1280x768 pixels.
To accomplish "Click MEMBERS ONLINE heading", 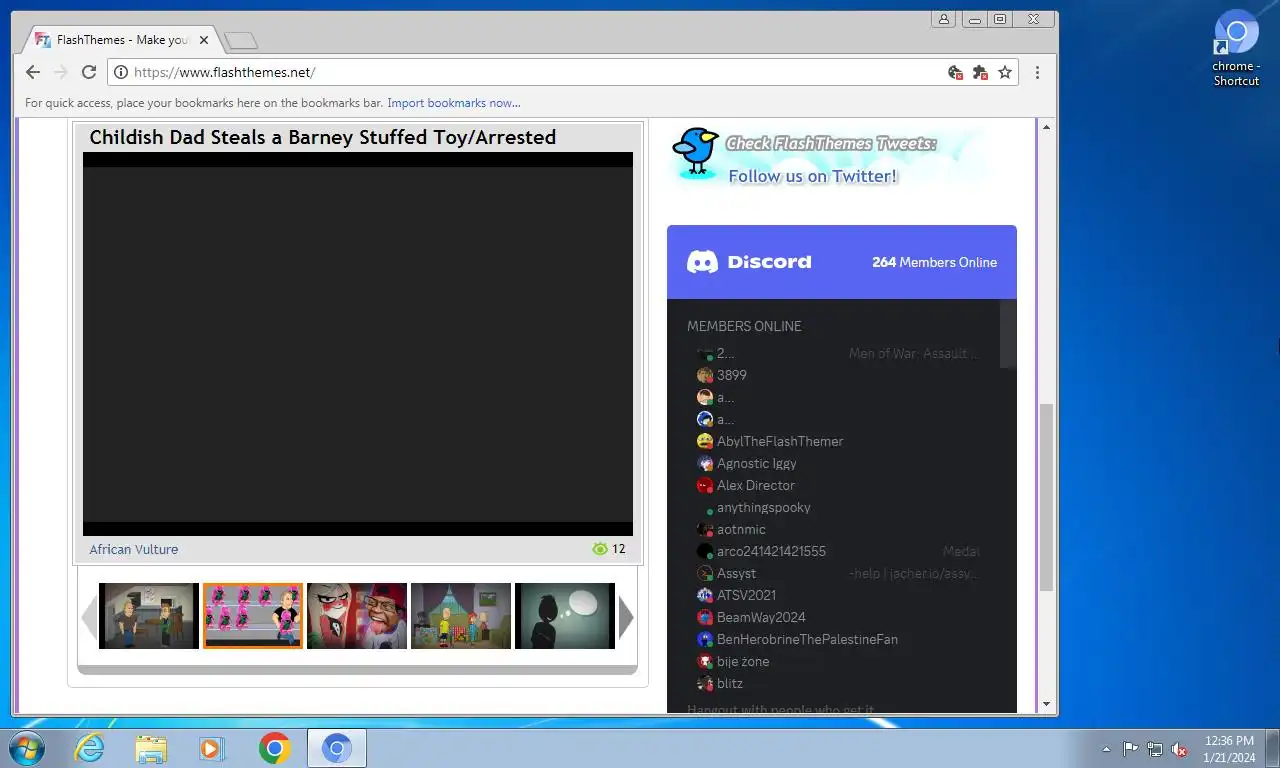I will click(744, 326).
